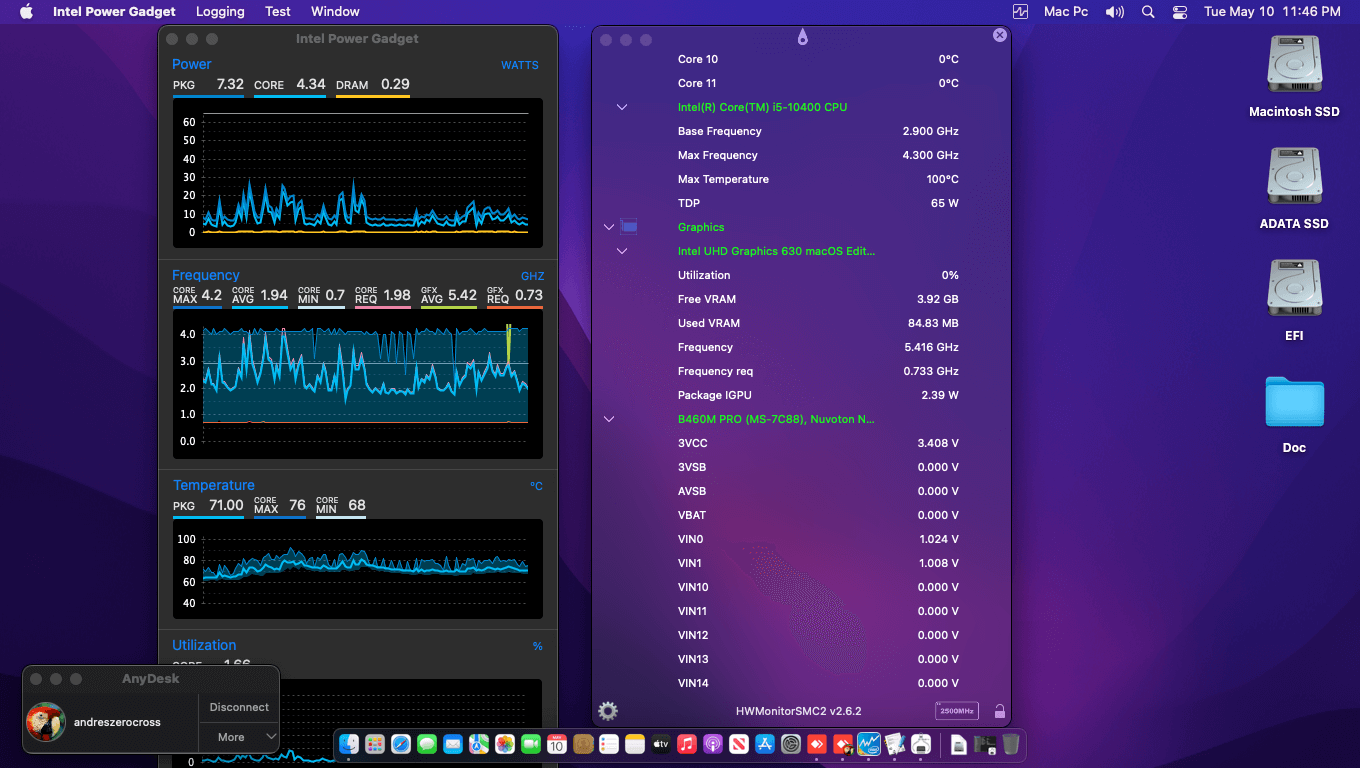The image size is (1360, 768).
Task: Toggle the lock icon in HWMonitorSMC2
Action: pyautogui.click(x=1000, y=710)
